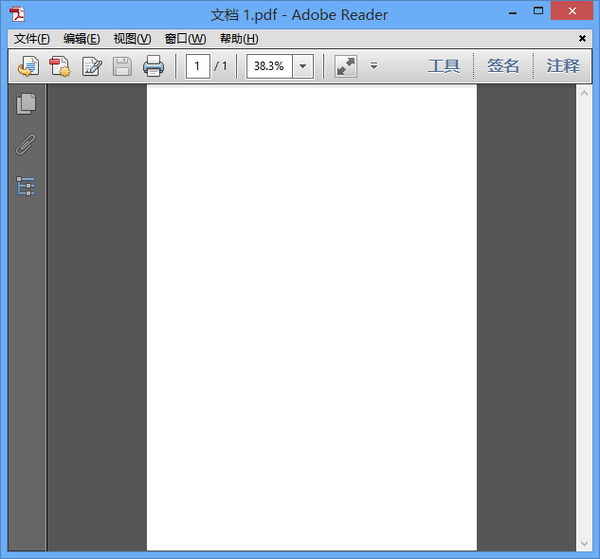The height and width of the screenshot is (559, 600).
Task: Open the zoom level dropdown arrow
Action: point(303,66)
